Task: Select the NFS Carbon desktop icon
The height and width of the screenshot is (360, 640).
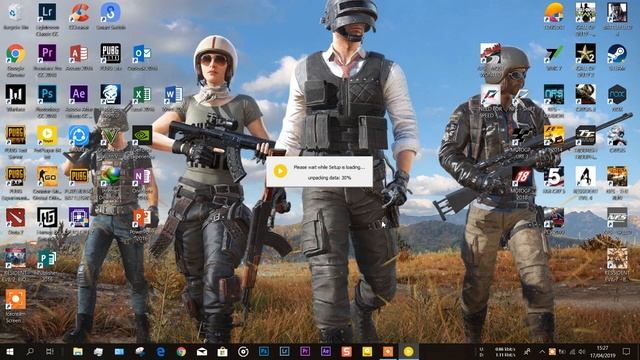Action: [554, 94]
